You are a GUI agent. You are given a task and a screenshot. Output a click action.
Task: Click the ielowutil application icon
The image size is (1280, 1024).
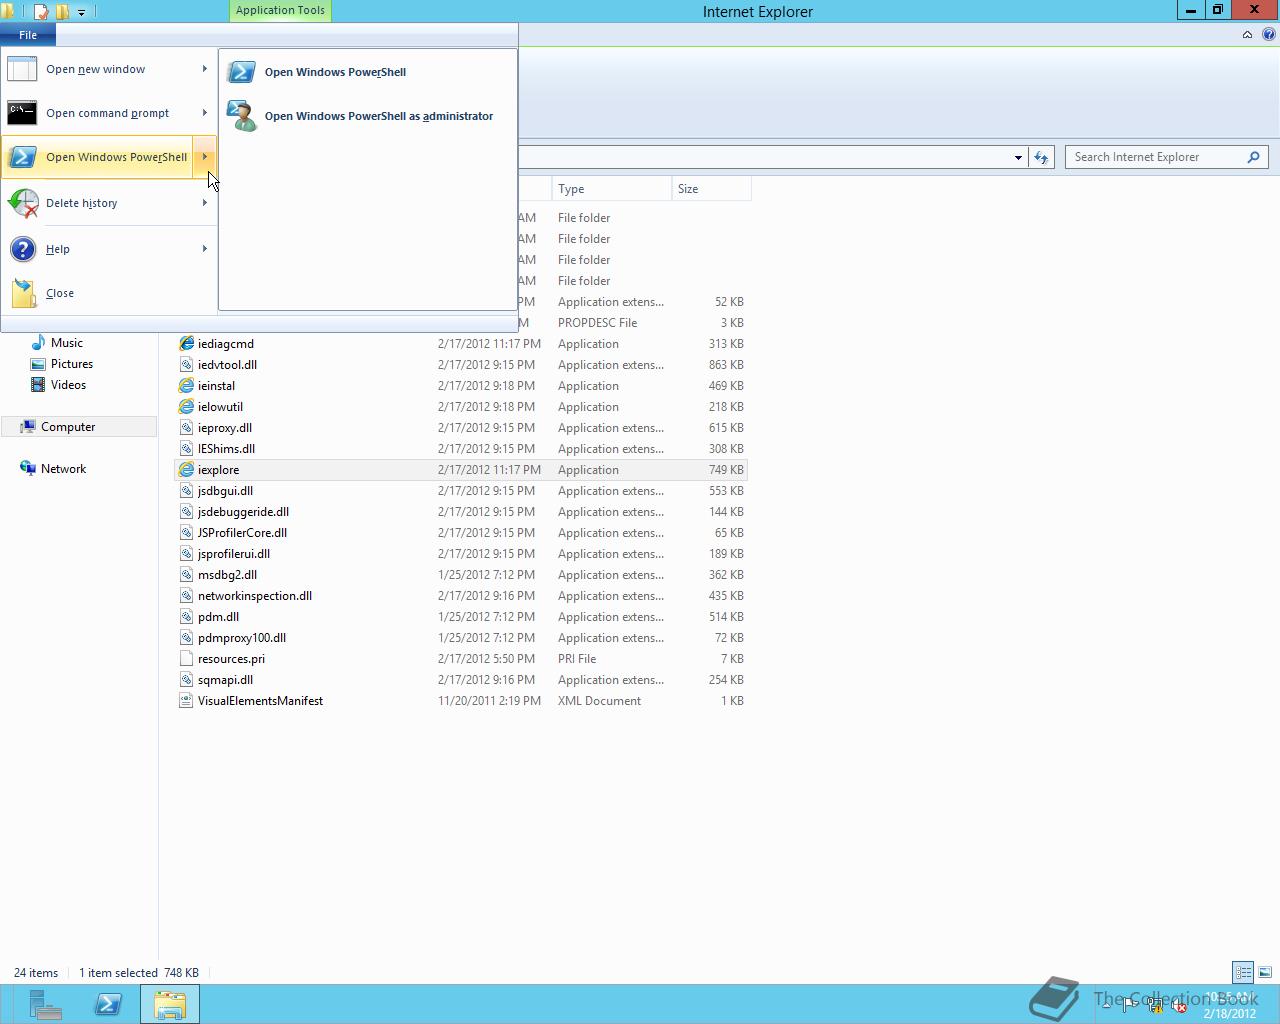pos(186,407)
